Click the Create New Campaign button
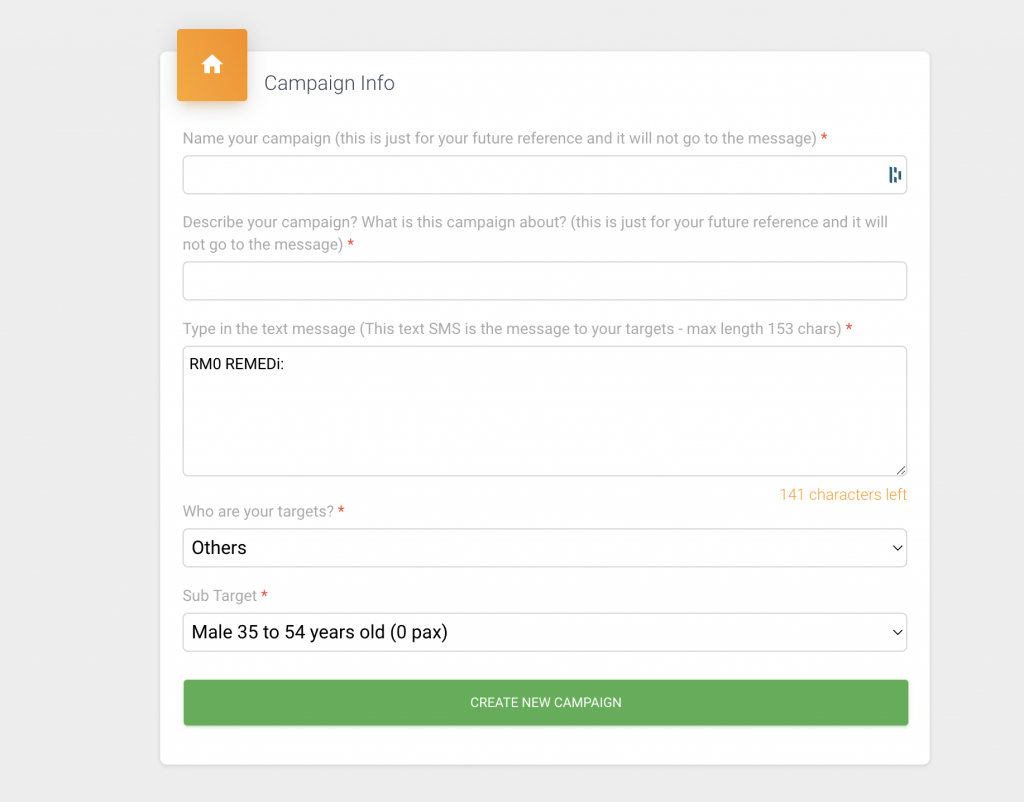The image size is (1024, 802). [x=545, y=702]
